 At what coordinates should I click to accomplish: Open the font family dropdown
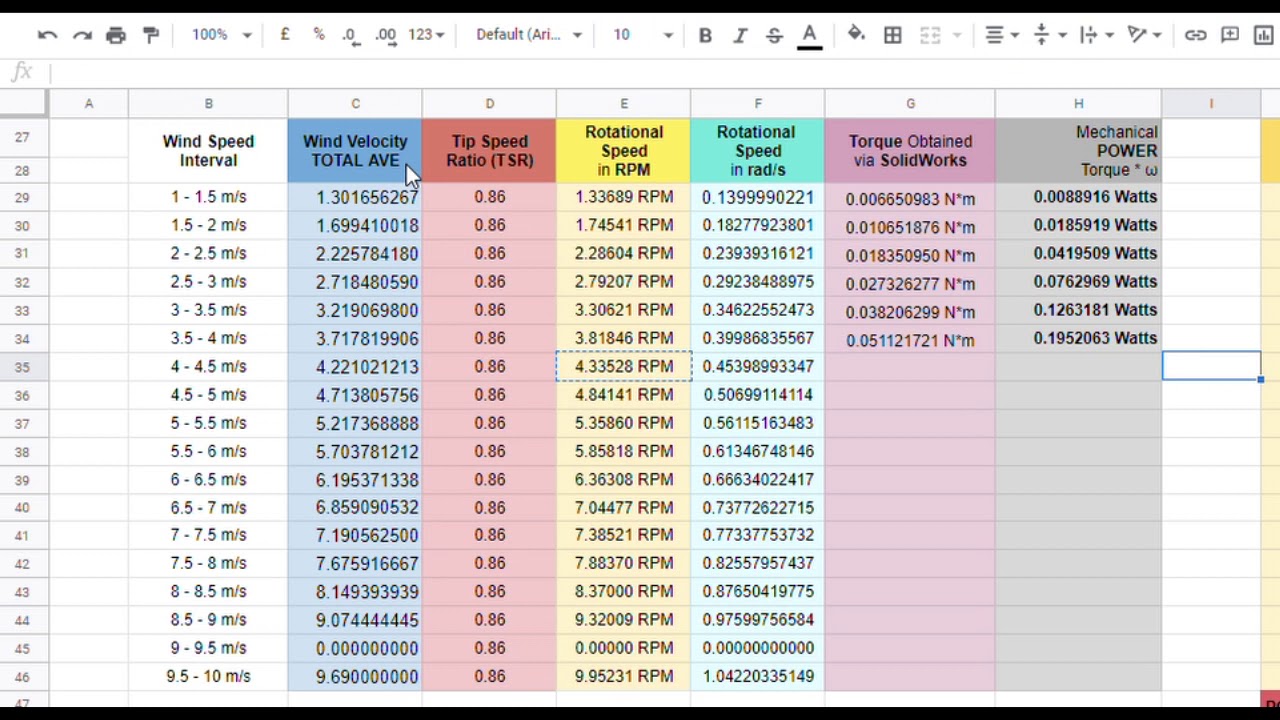click(x=529, y=35)
